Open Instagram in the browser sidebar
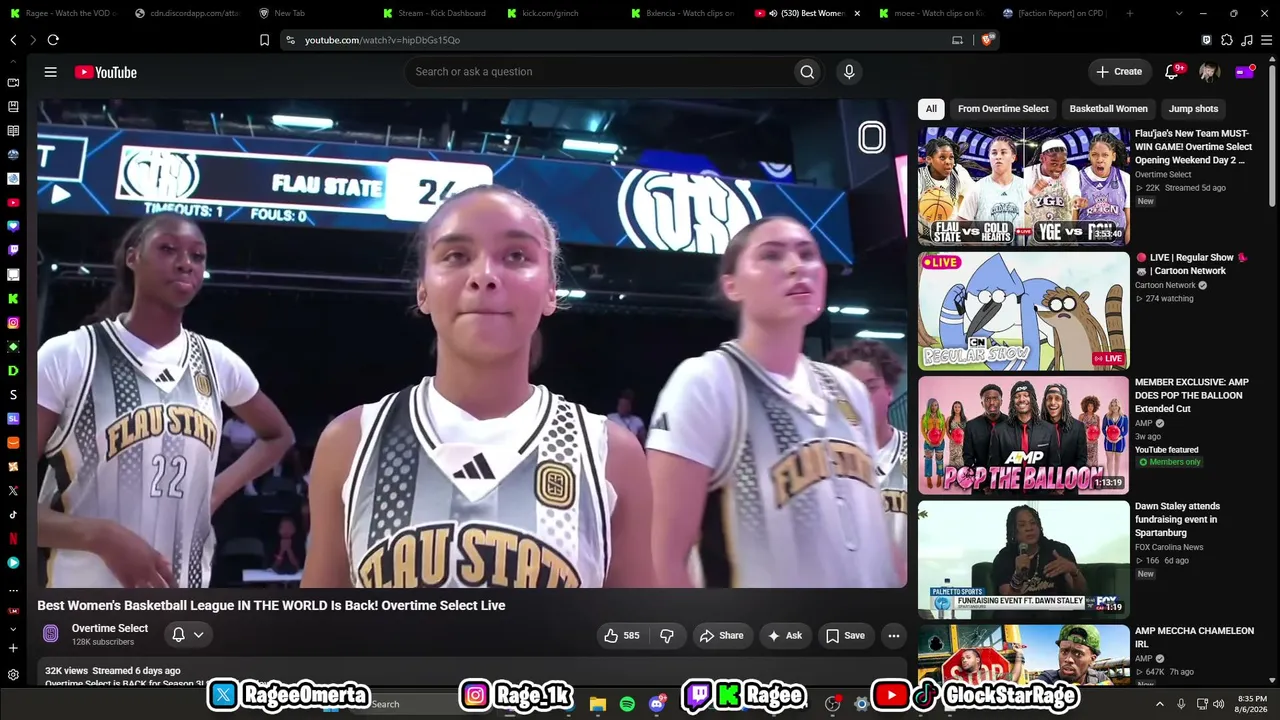1280x720 pixels. (x=13, y=323)
